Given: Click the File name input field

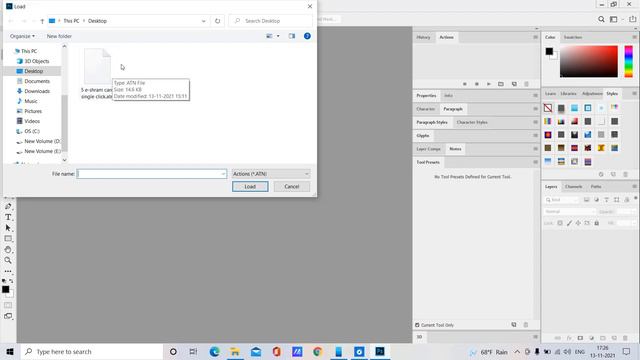Looking at the screenshot, I should point(151,174).
